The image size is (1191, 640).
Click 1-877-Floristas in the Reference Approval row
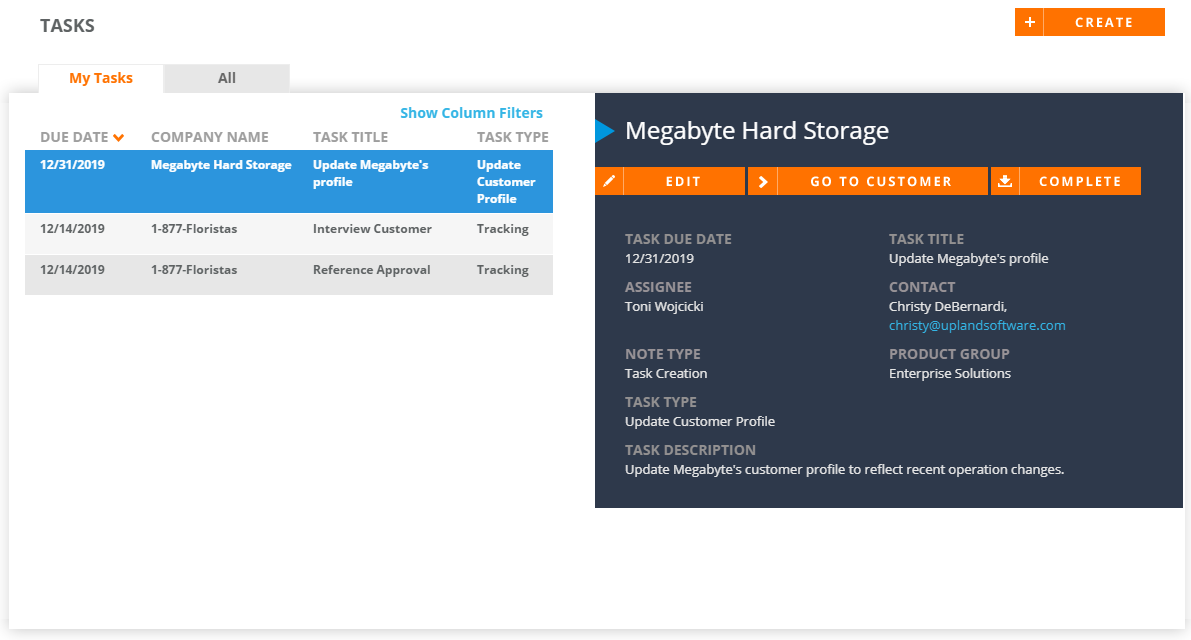194,270
